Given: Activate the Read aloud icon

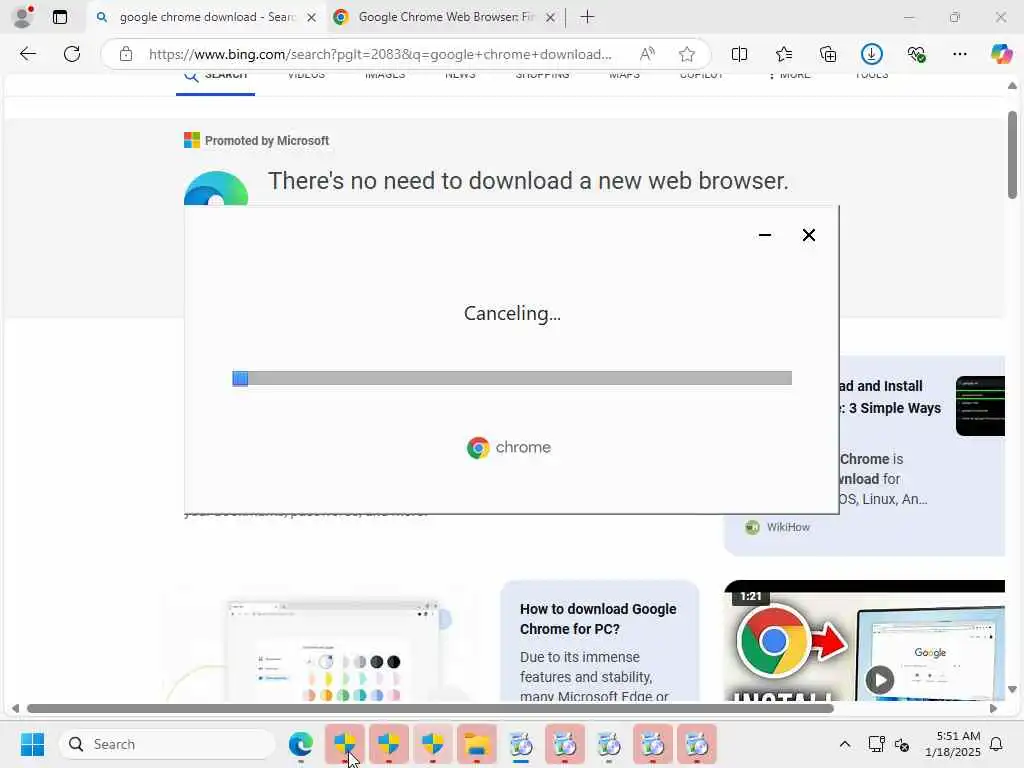Looking at the screenshot, I should pyautogui.click(x=647, y=54).
